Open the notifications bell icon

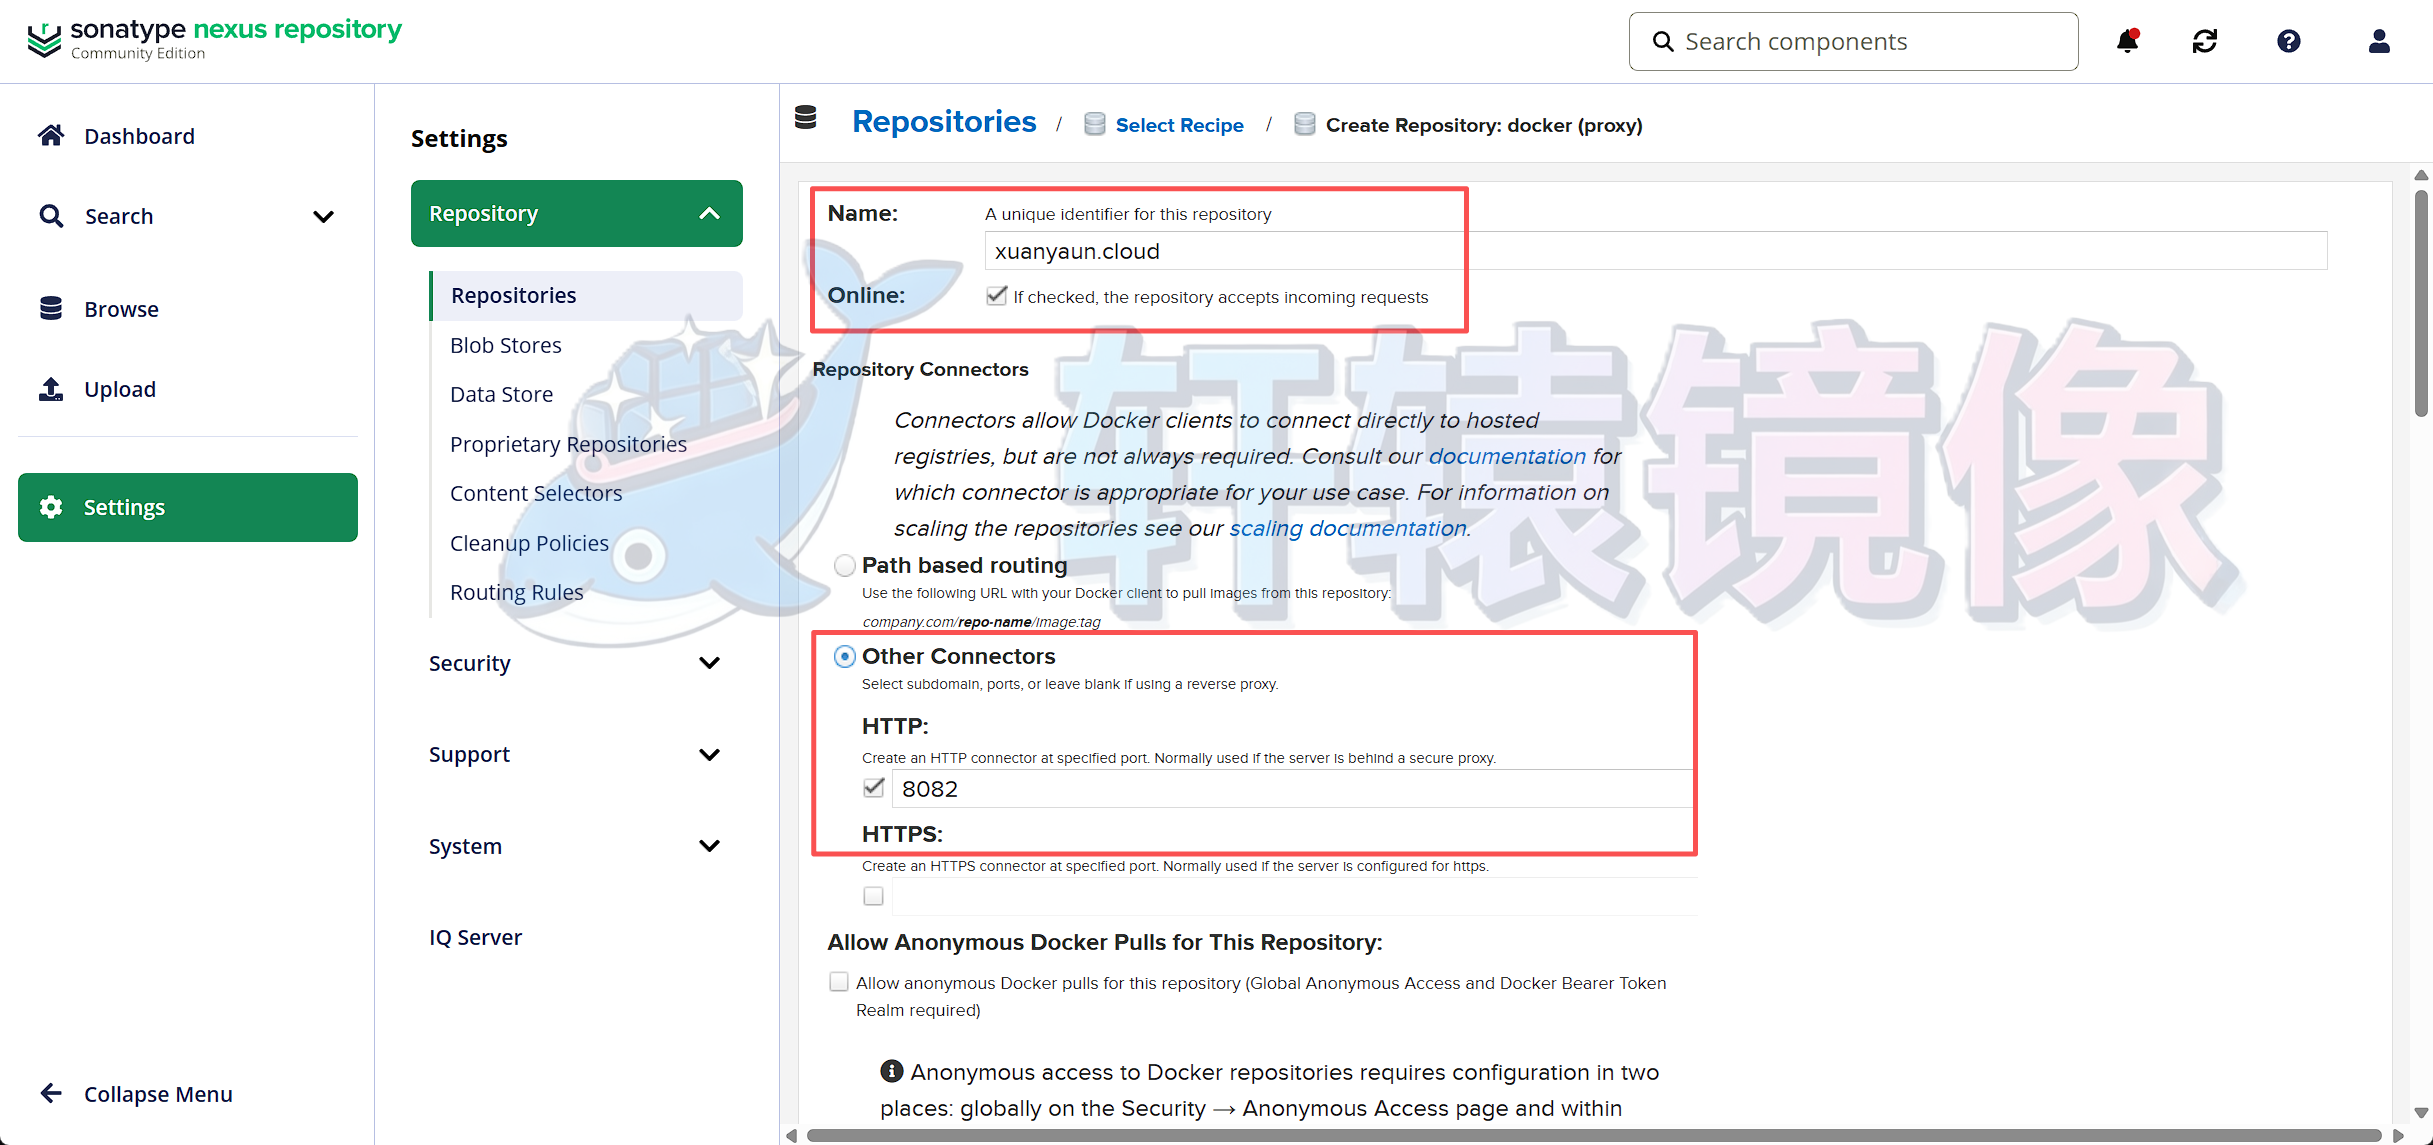pyautogui.click(x=2128, y=41)
